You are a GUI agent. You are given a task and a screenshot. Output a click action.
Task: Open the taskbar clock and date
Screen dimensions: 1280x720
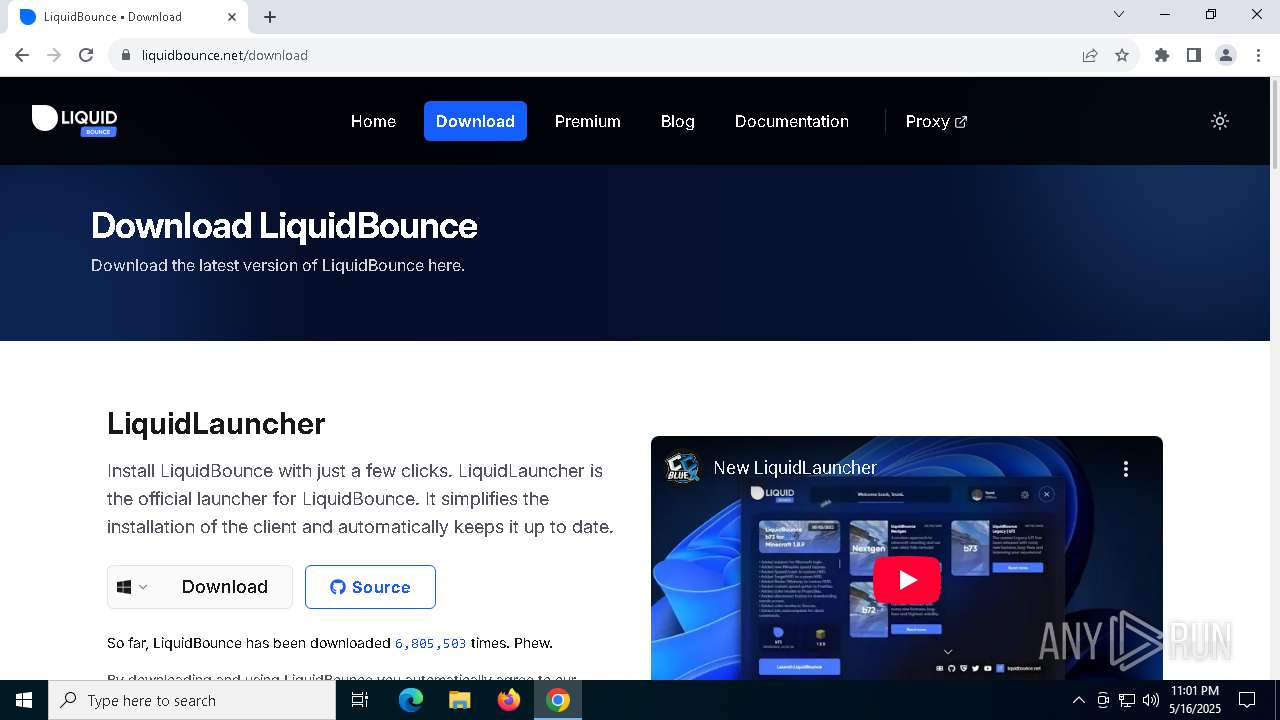[1195, 700]
